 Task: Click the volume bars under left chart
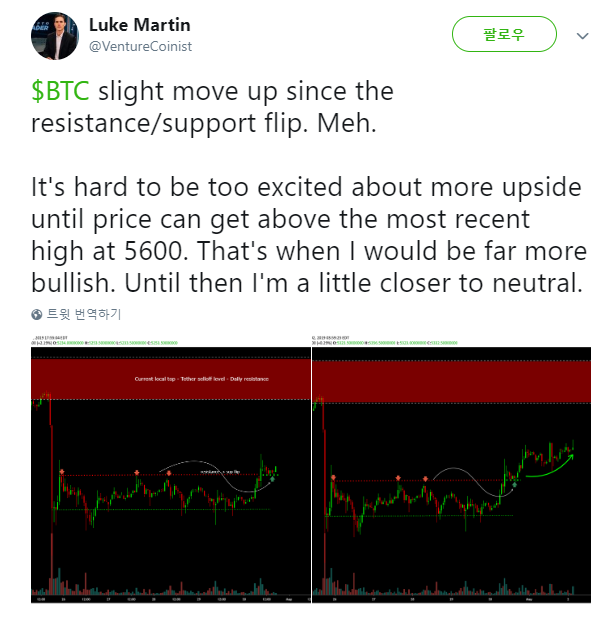click(158, 584)
